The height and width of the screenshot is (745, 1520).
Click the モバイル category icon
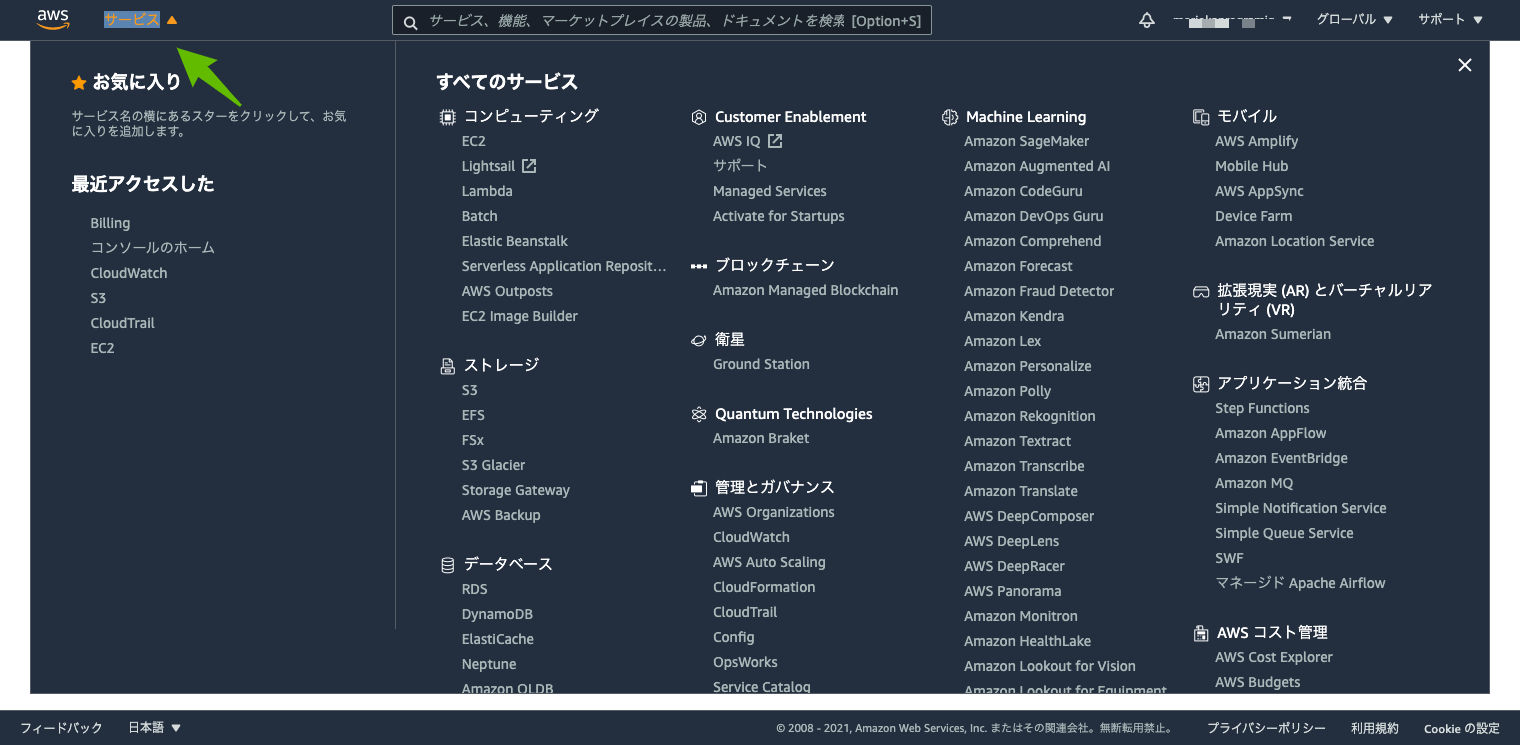[1201, 117]
